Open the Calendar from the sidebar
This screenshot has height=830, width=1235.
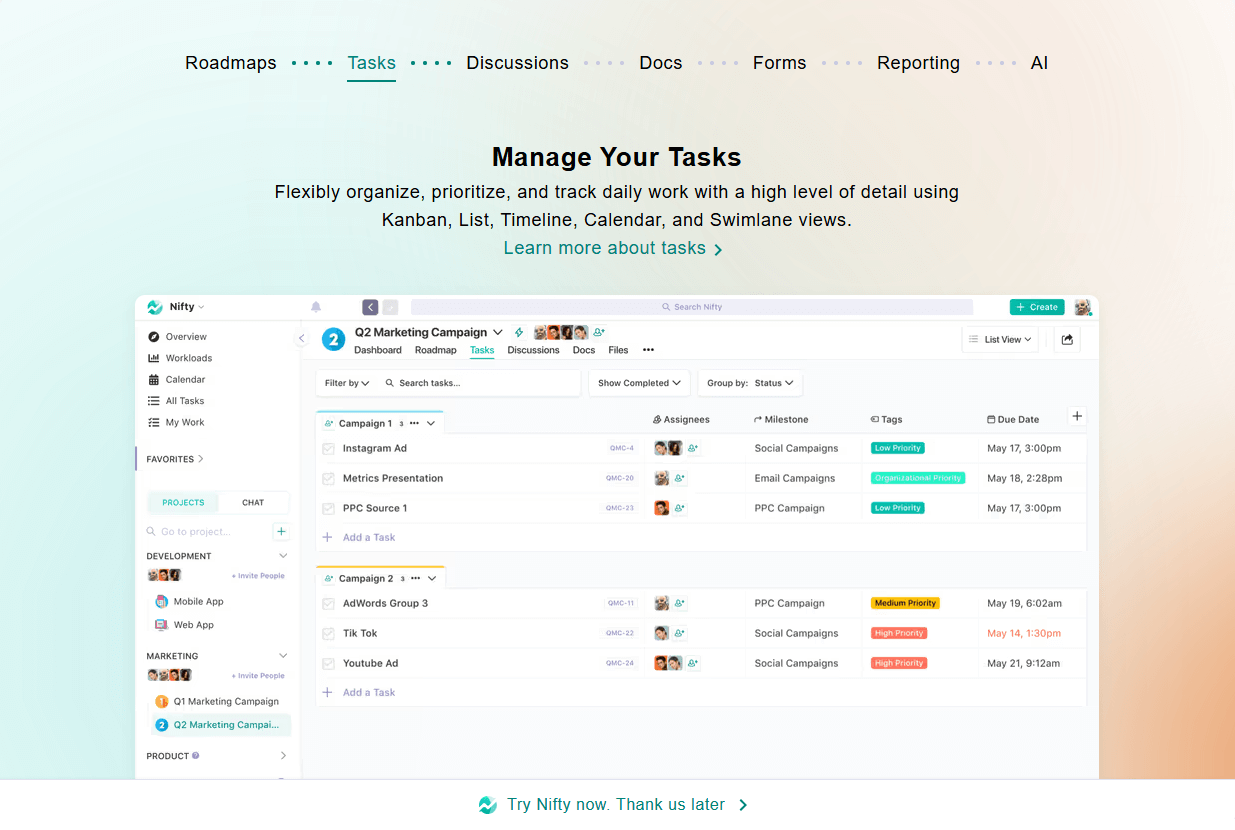(x=184, y=379)
